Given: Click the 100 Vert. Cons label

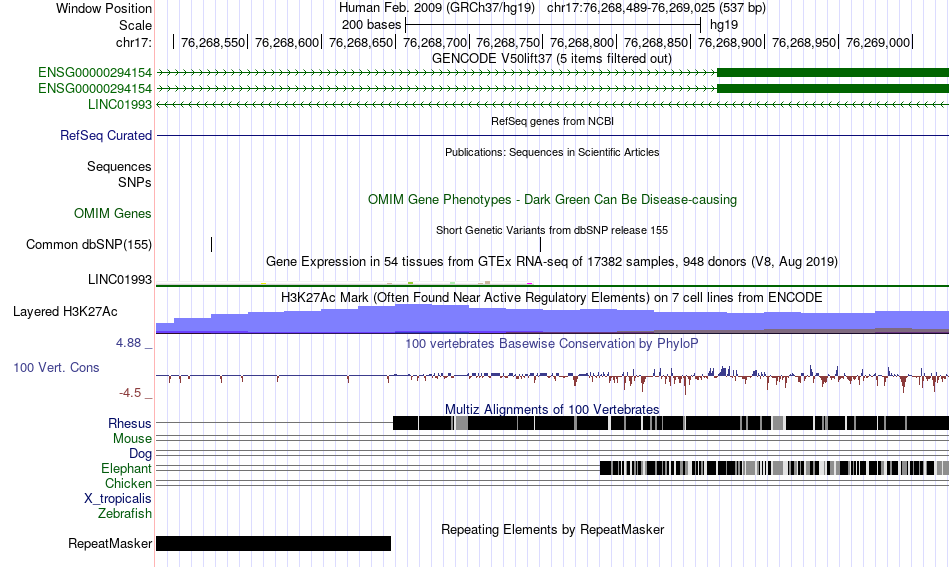Looking at the screenshot, I should click(x=56, y=367).
